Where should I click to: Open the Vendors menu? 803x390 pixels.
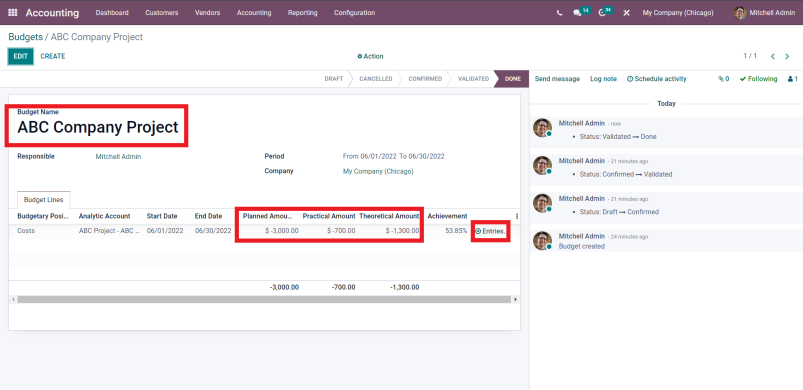(x=207, y=13)
